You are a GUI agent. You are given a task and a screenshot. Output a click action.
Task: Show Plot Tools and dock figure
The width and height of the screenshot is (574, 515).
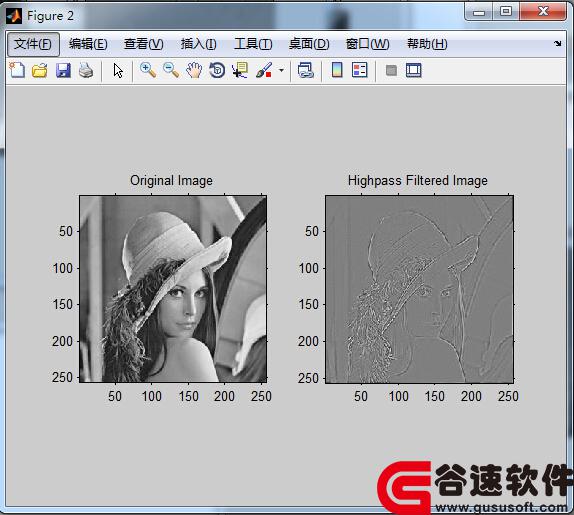[x=414, y=70]
